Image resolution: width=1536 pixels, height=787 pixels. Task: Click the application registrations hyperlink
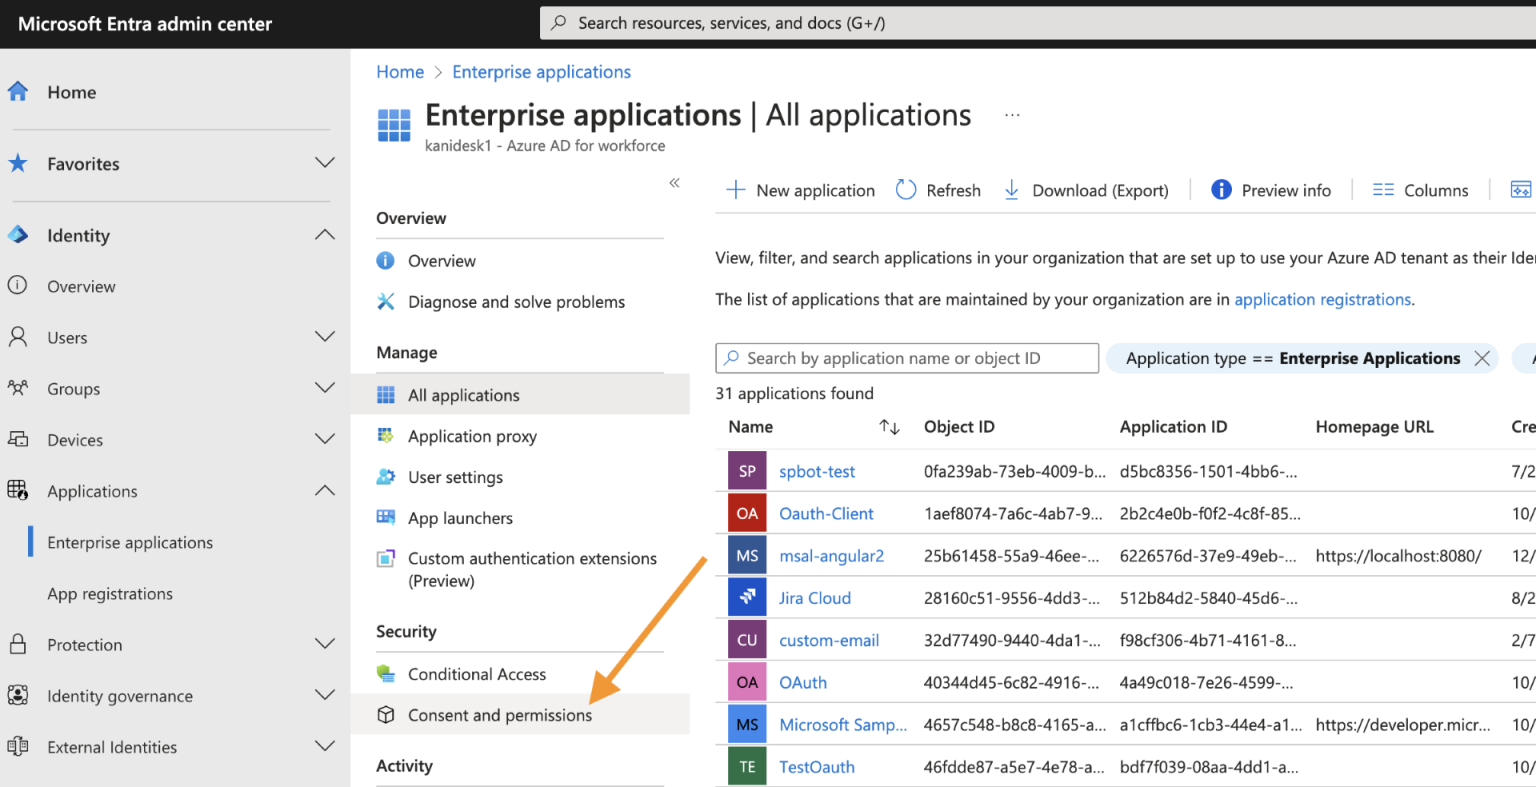coord(1322,299)
